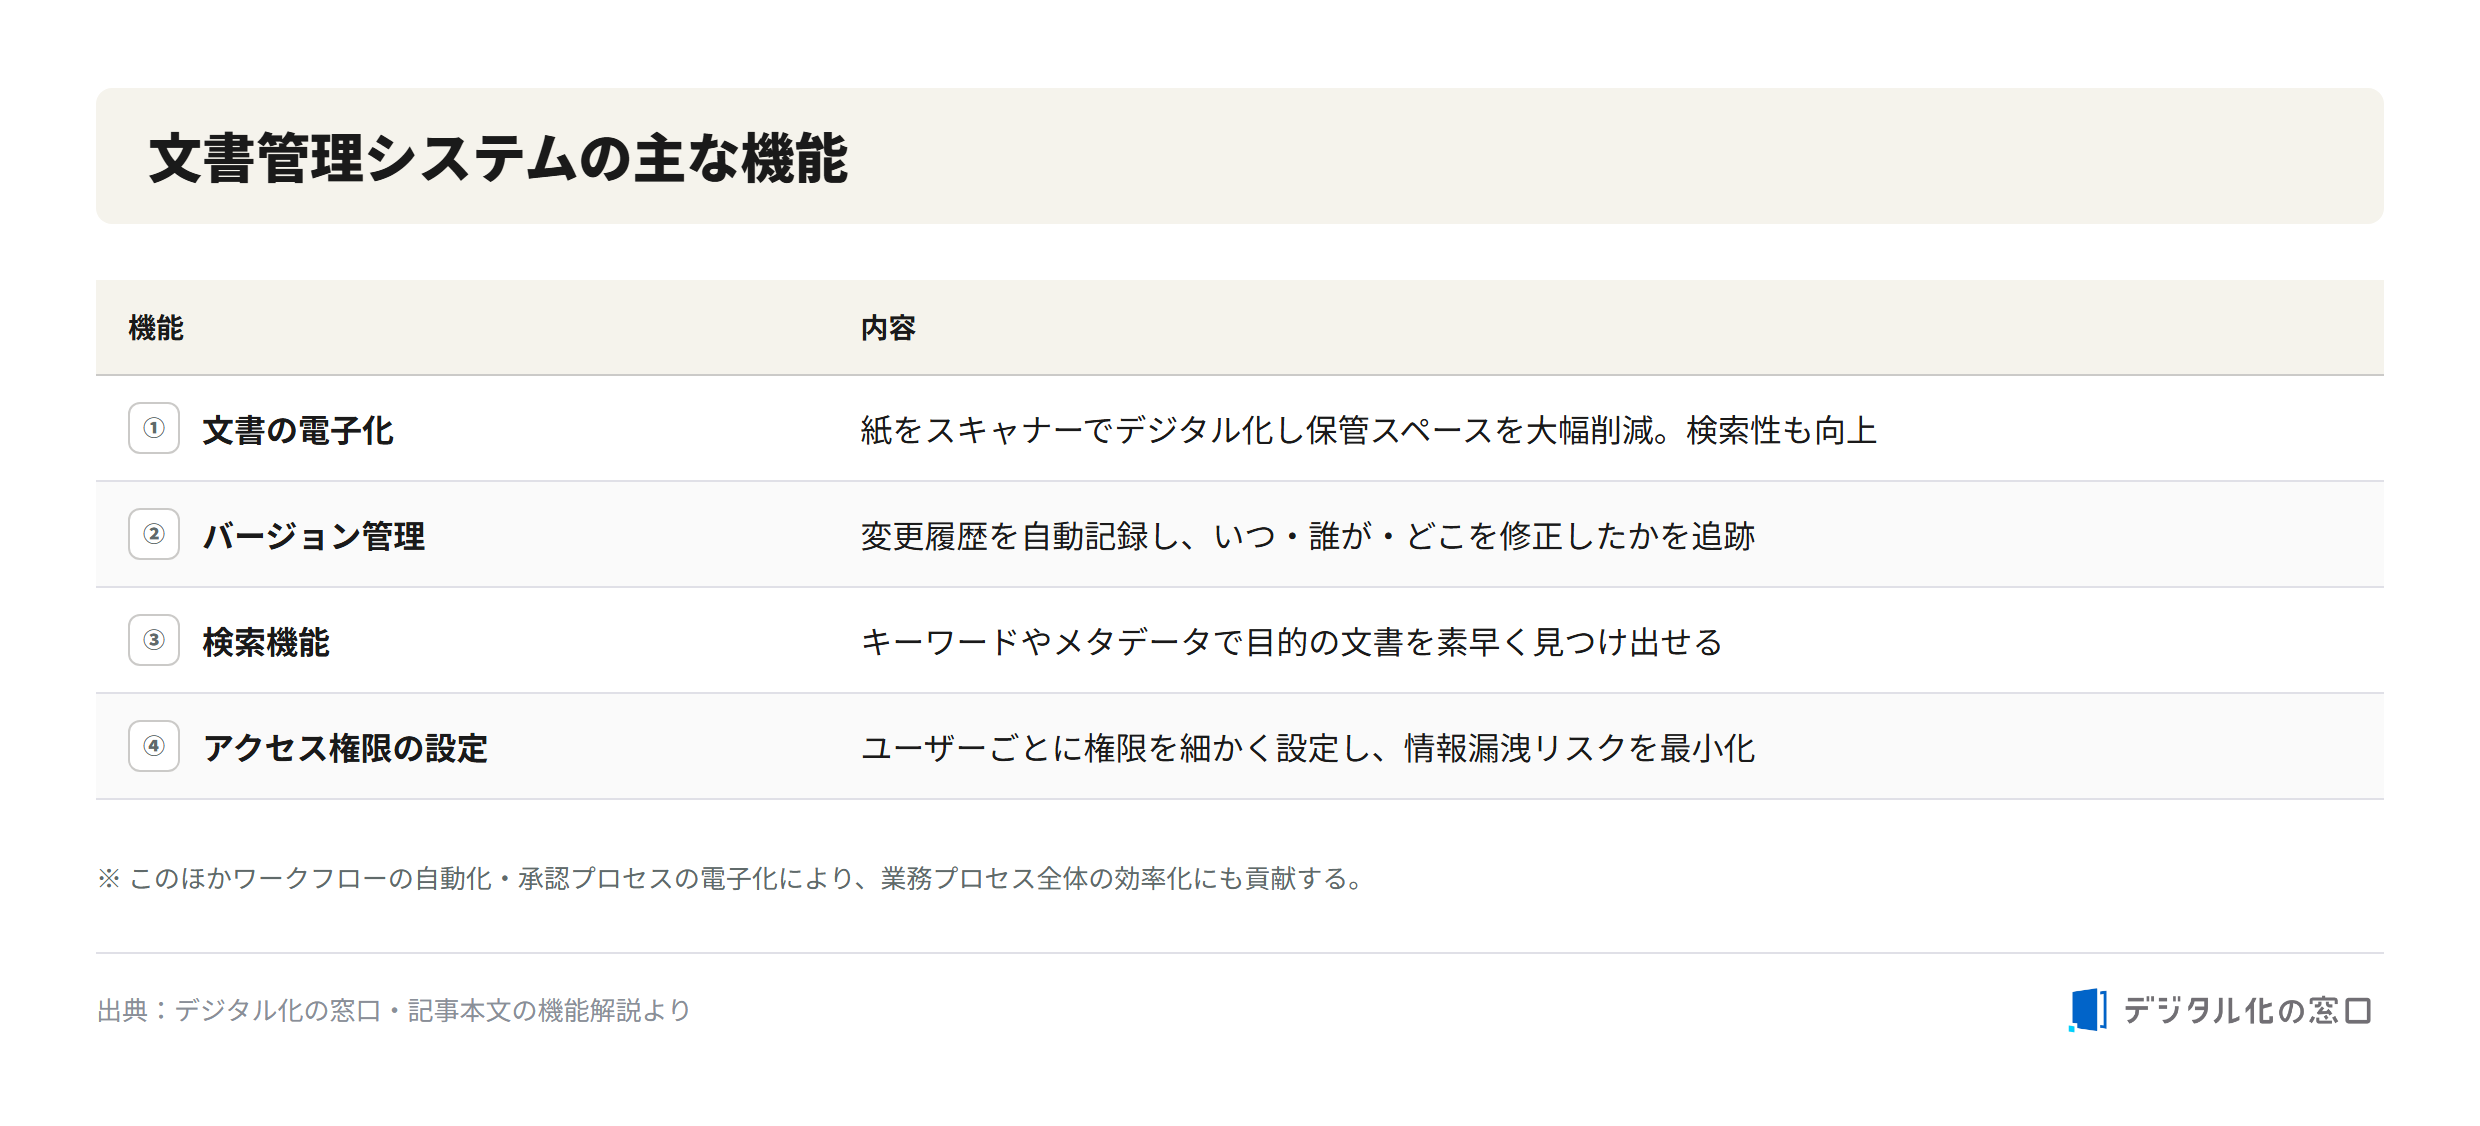Image resolution: width=2480 pixels, height=1126 pixels.
Task: Select the バージョン管理 row label
Action: pyautogui.click(x=314, y=536)
